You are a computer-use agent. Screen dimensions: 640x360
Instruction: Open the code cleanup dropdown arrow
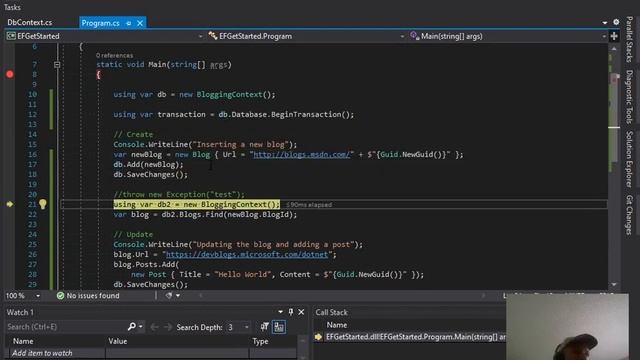tap(178, 296)
